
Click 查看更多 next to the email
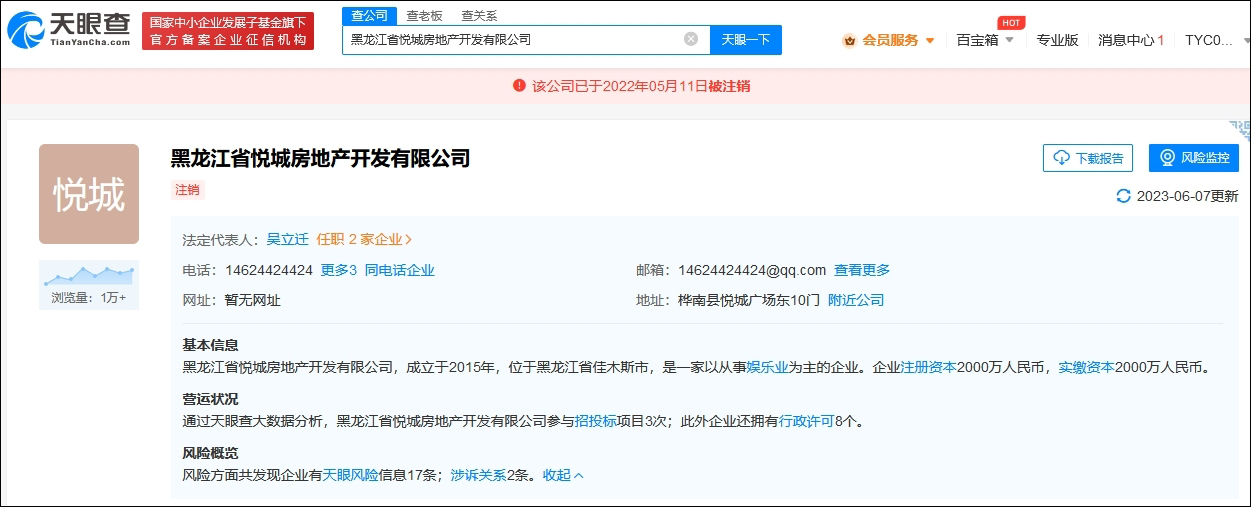point(862,270)
